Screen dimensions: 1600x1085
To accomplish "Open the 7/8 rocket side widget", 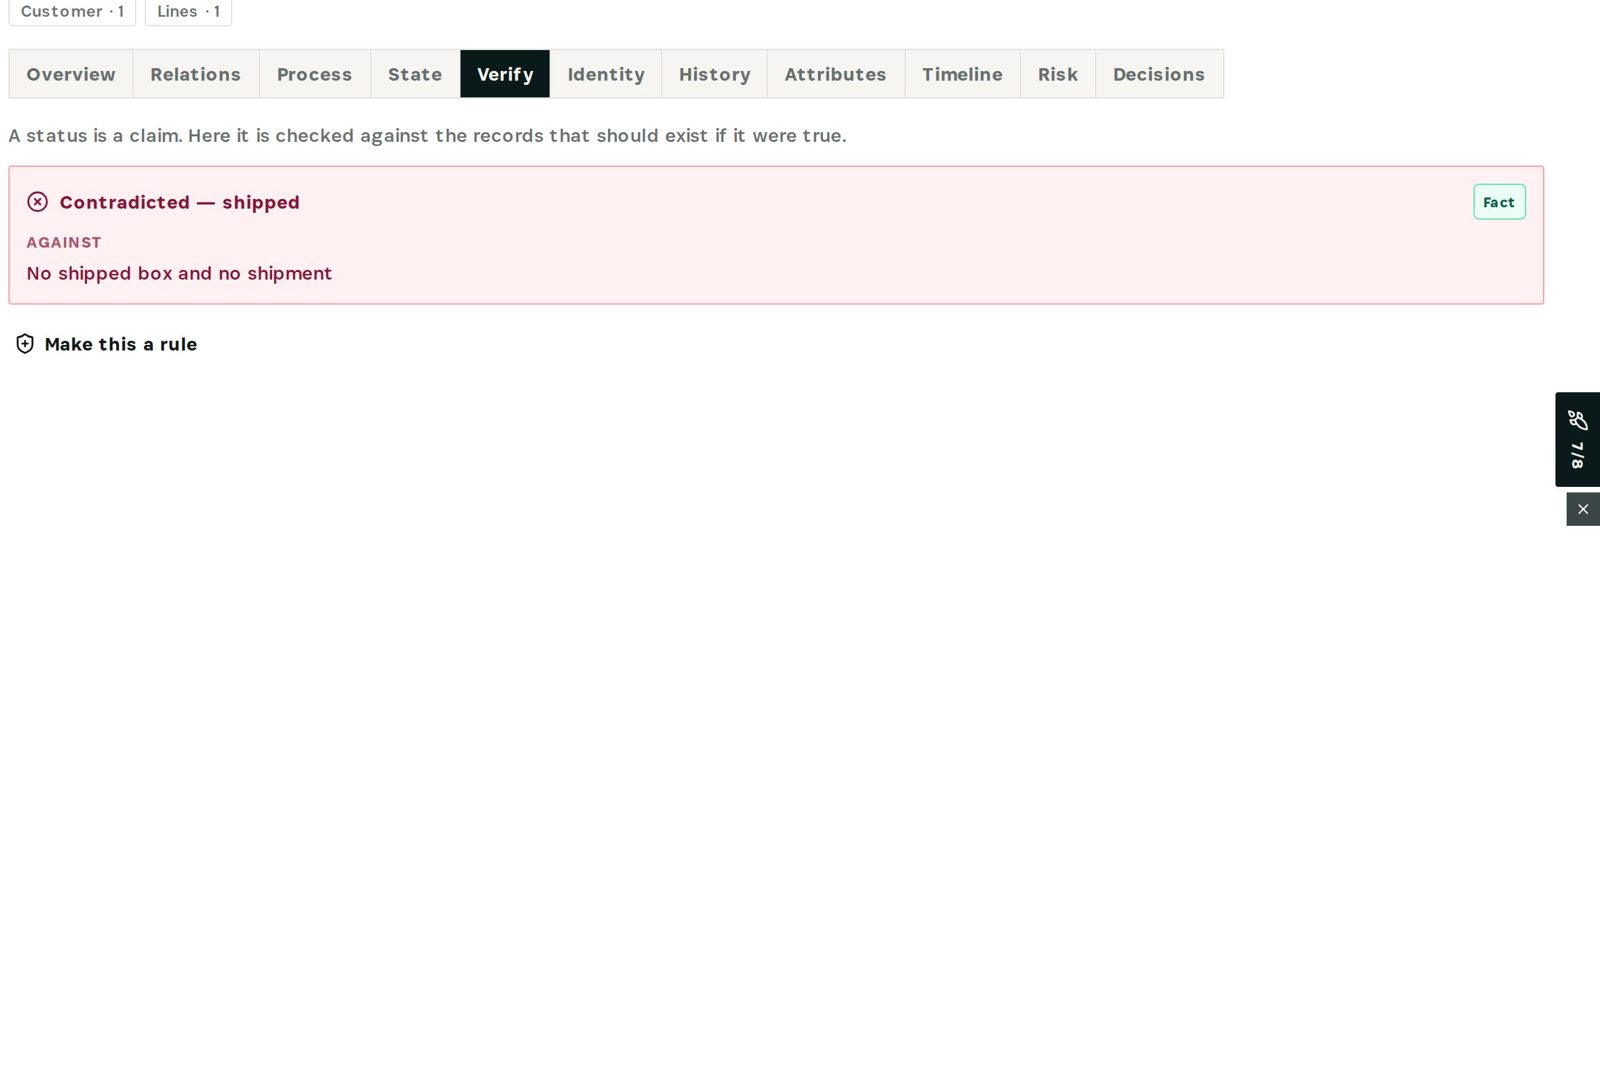I will tap(1577, 439).
